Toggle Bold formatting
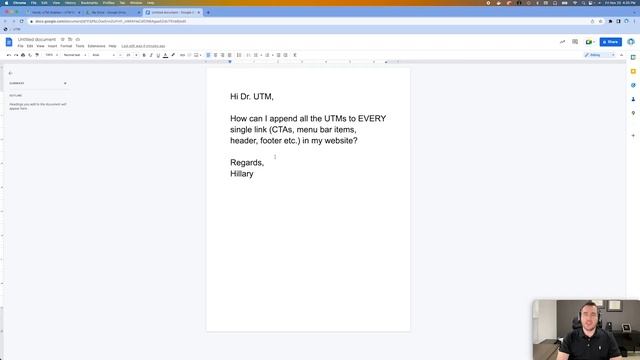640x360 pixels. pyautogui.click(x=144, y=55)
